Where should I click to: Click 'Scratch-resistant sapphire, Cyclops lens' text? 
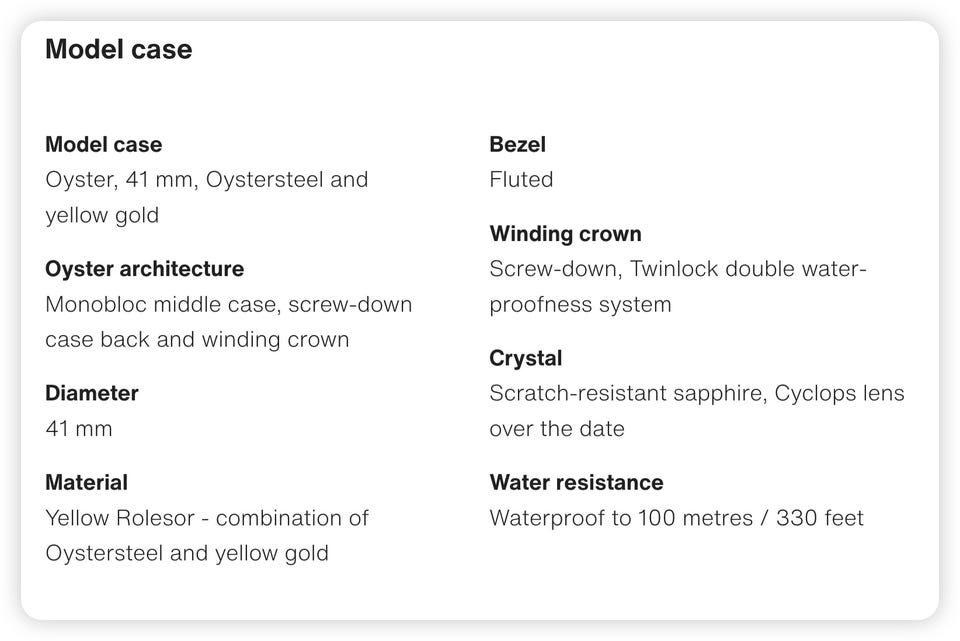point(697,393)
